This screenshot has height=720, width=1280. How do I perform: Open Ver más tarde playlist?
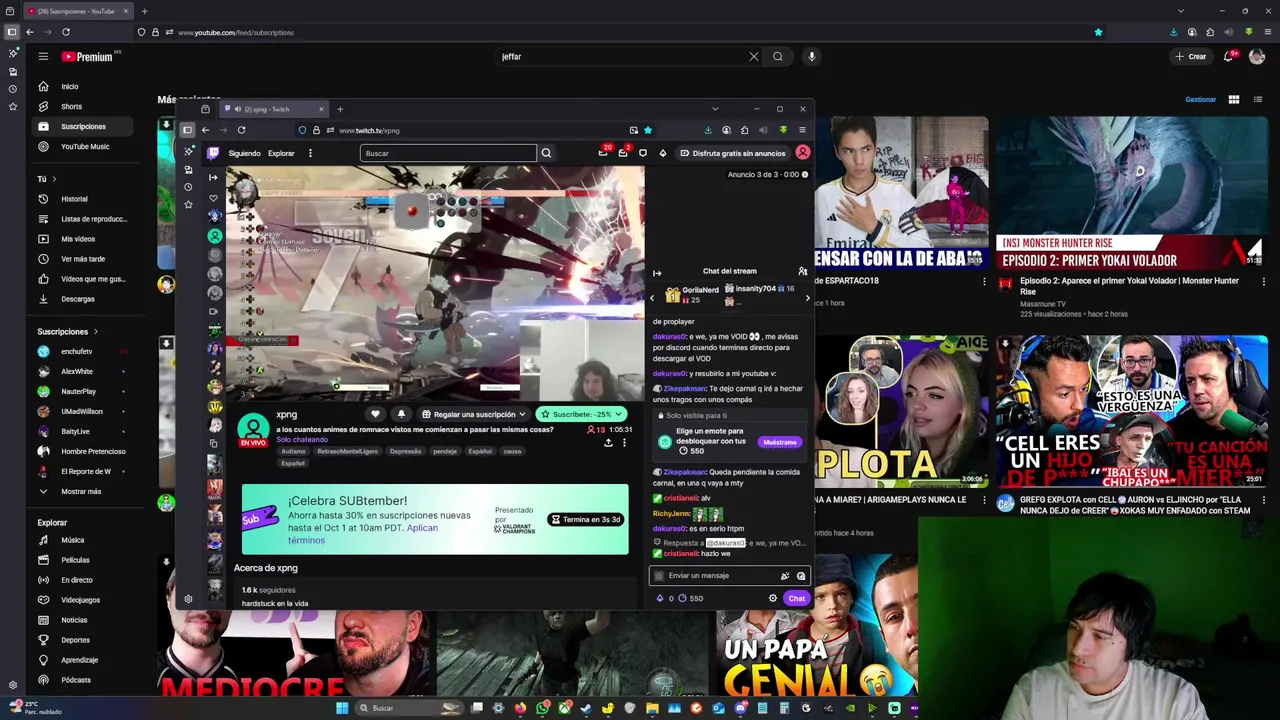(x=83, y=259)
